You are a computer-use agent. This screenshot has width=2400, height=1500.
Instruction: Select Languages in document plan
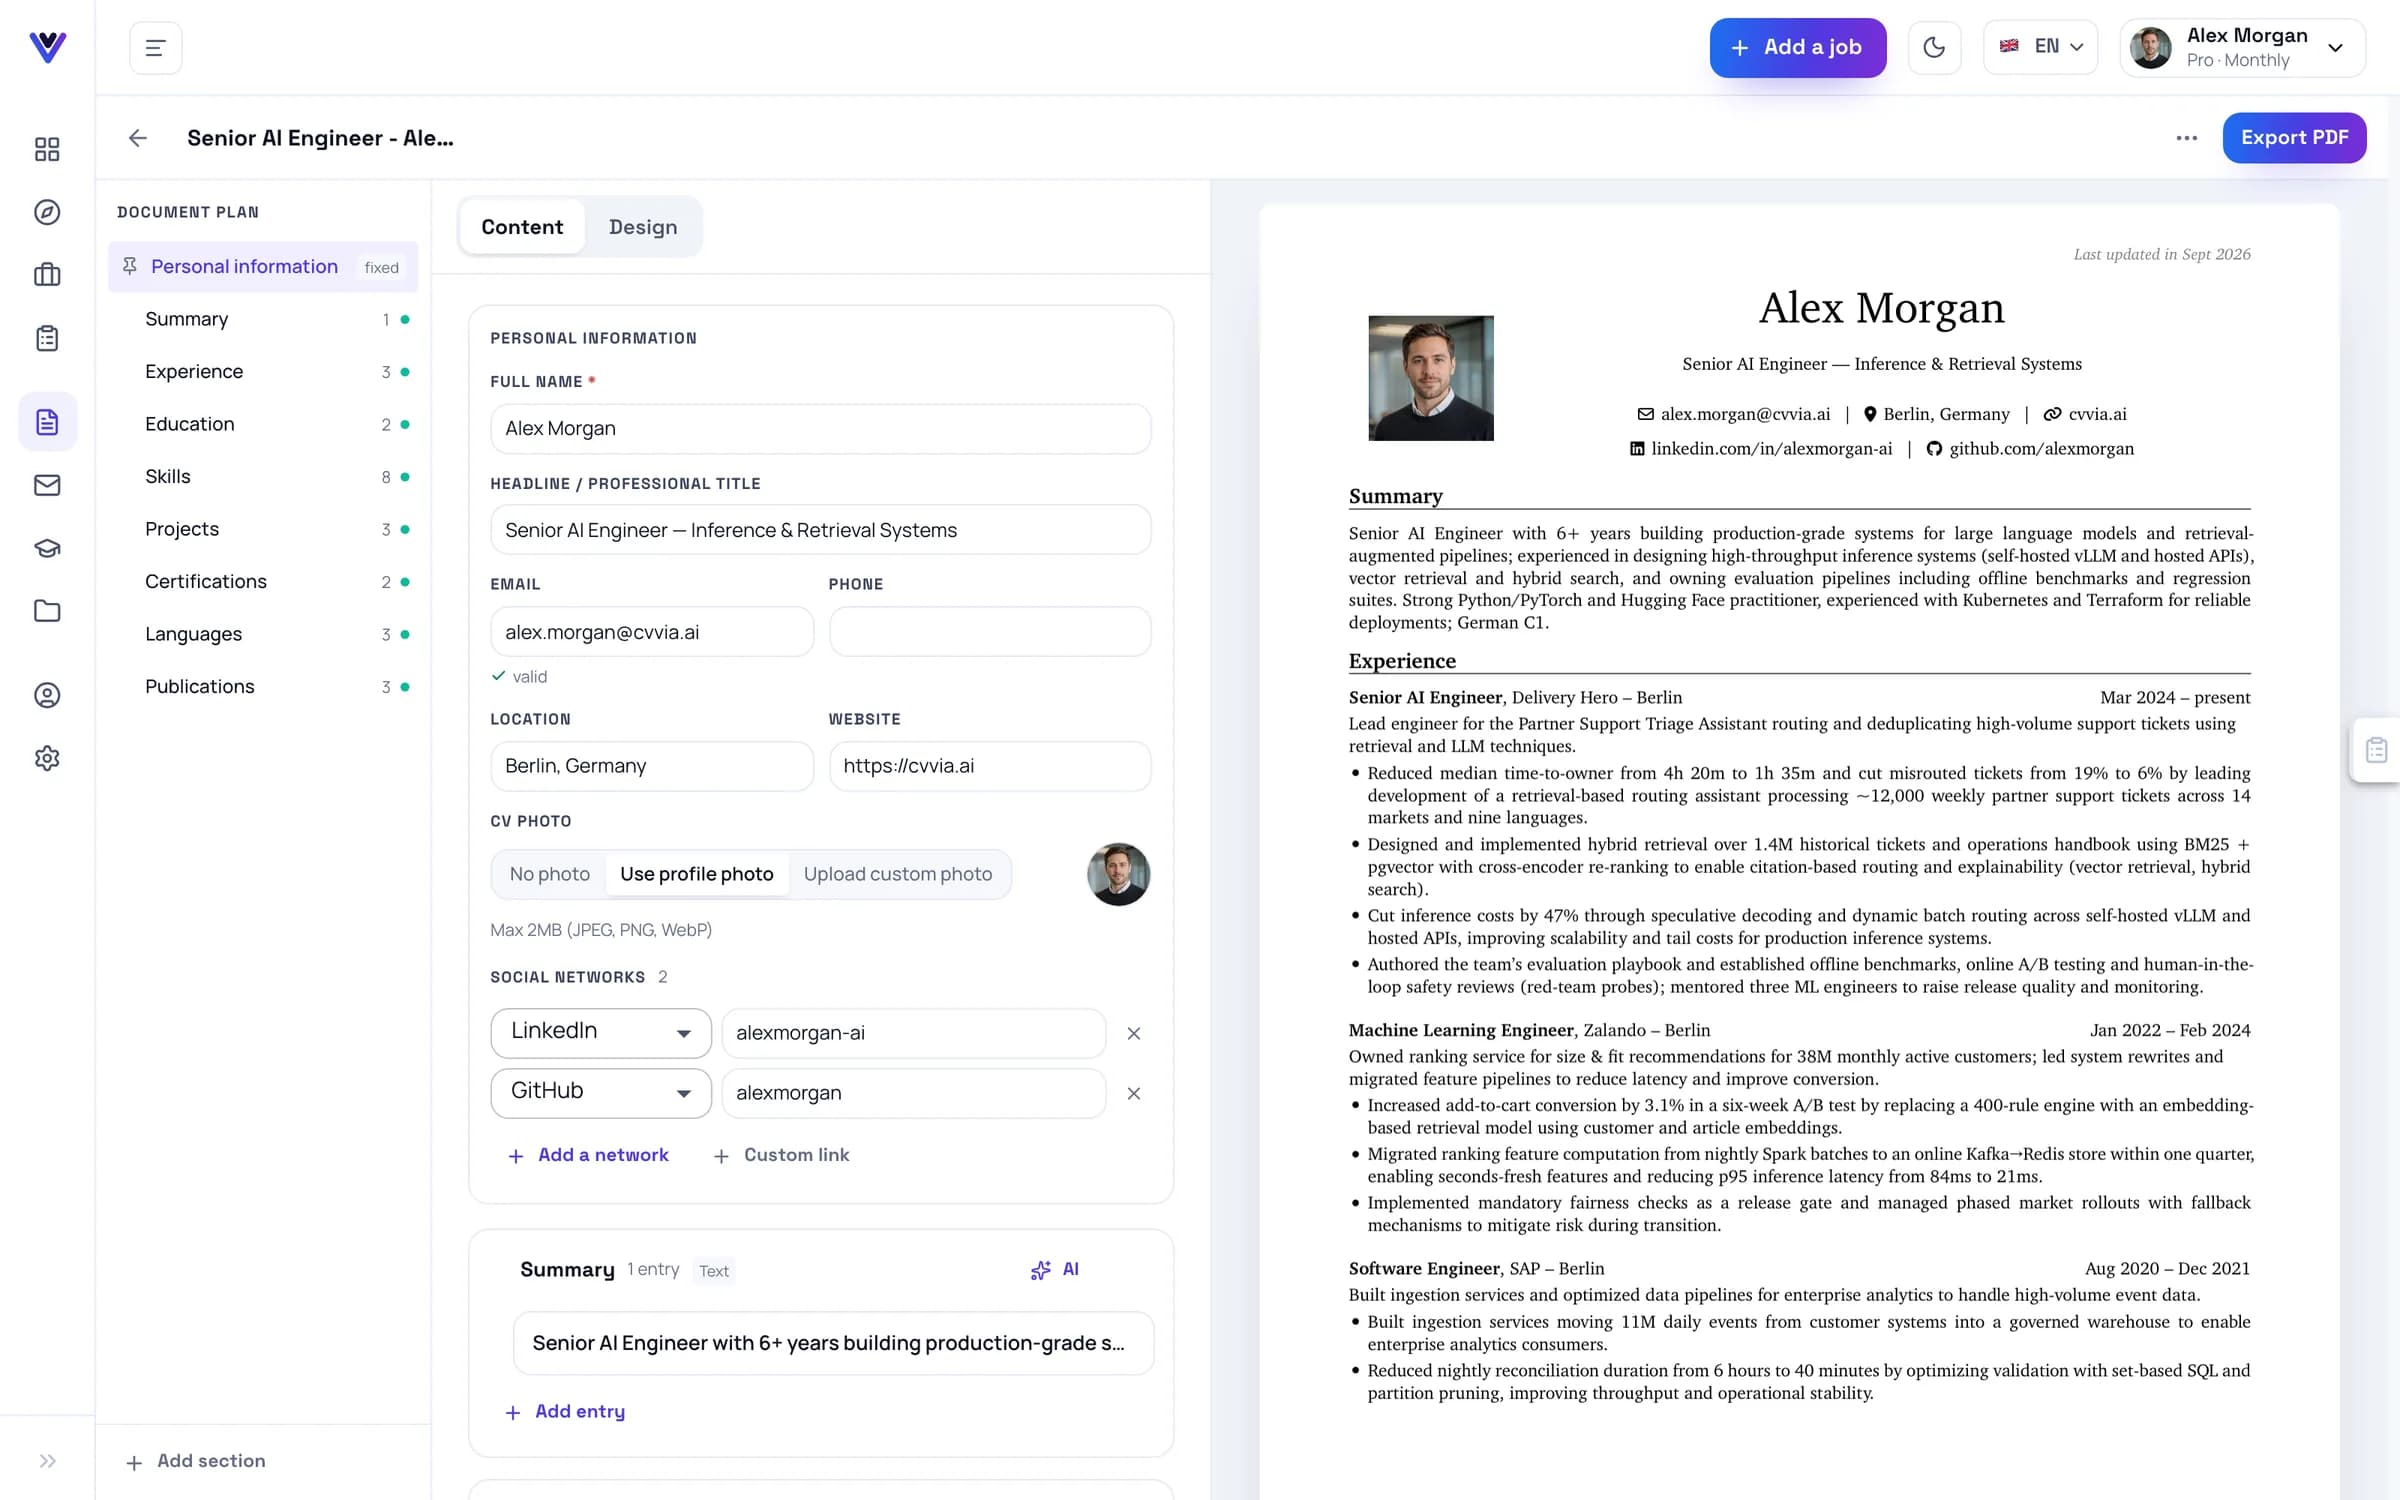point(263,634)
